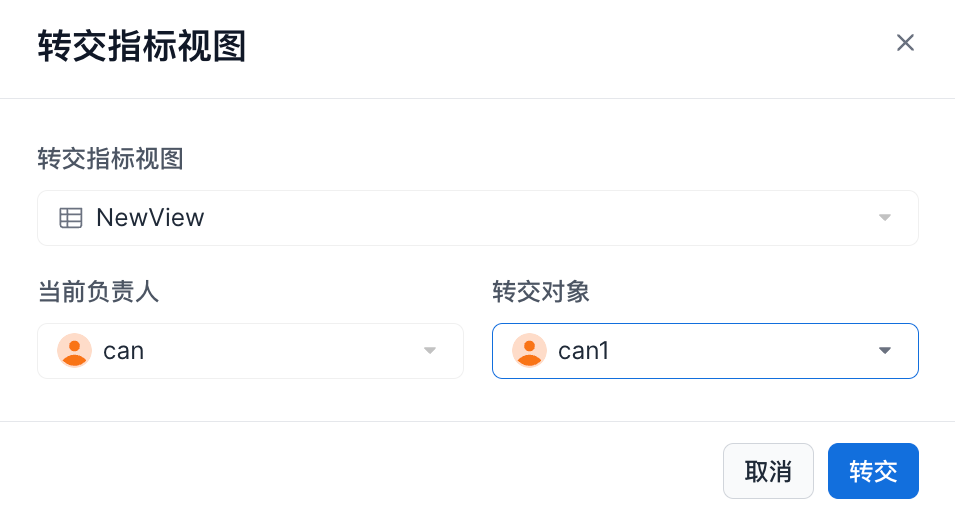
Task: Open the 当前负责人 dropdown arrow
Action: (430, 351)
